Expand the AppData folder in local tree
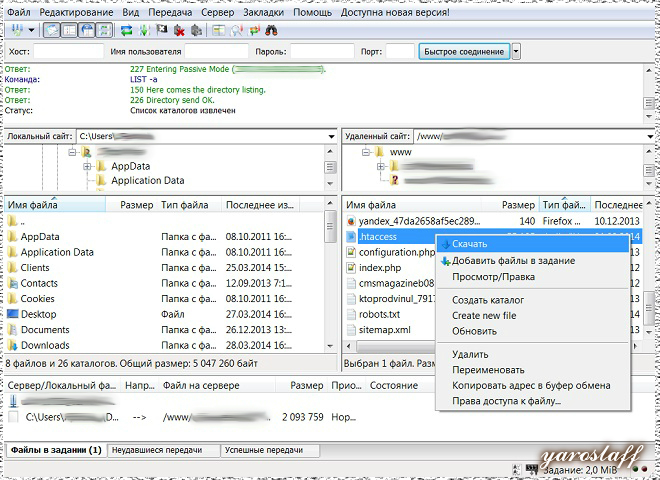This screenshot has width=660, height=480. pos(87,166)
